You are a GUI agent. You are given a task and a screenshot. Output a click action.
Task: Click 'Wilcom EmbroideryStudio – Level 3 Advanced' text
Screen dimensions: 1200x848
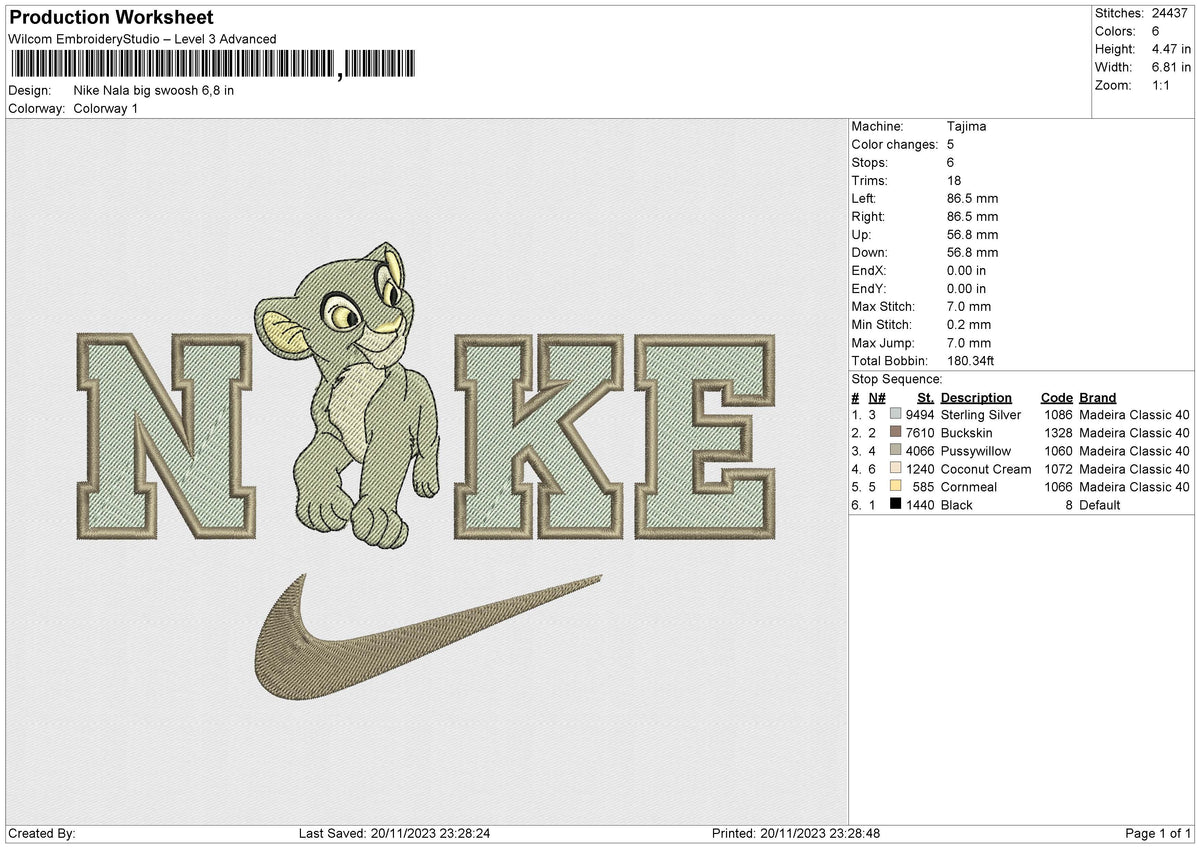142,39
